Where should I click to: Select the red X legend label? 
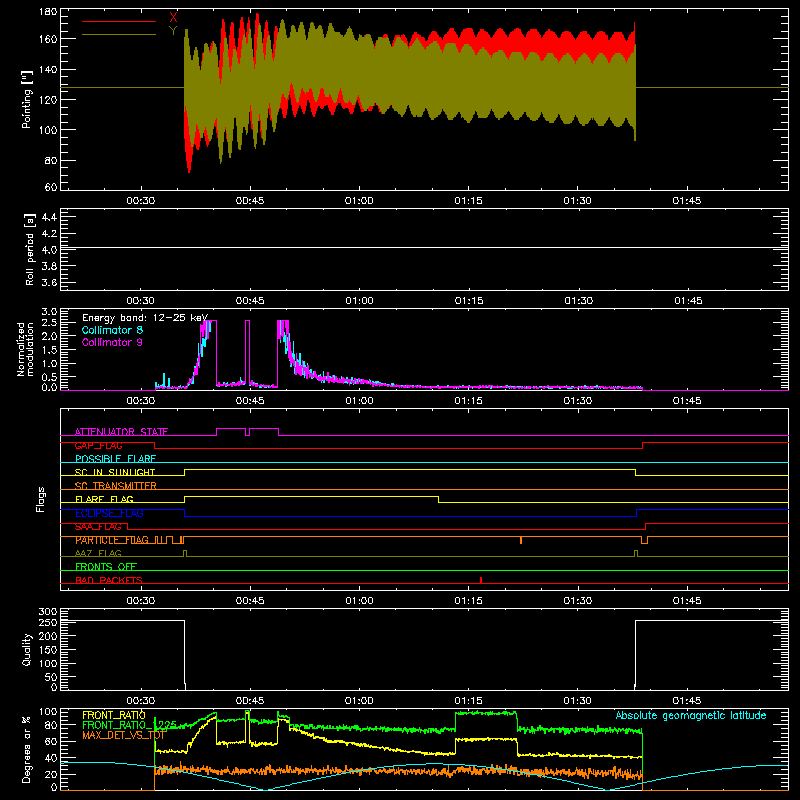click(x=173, y=17)
